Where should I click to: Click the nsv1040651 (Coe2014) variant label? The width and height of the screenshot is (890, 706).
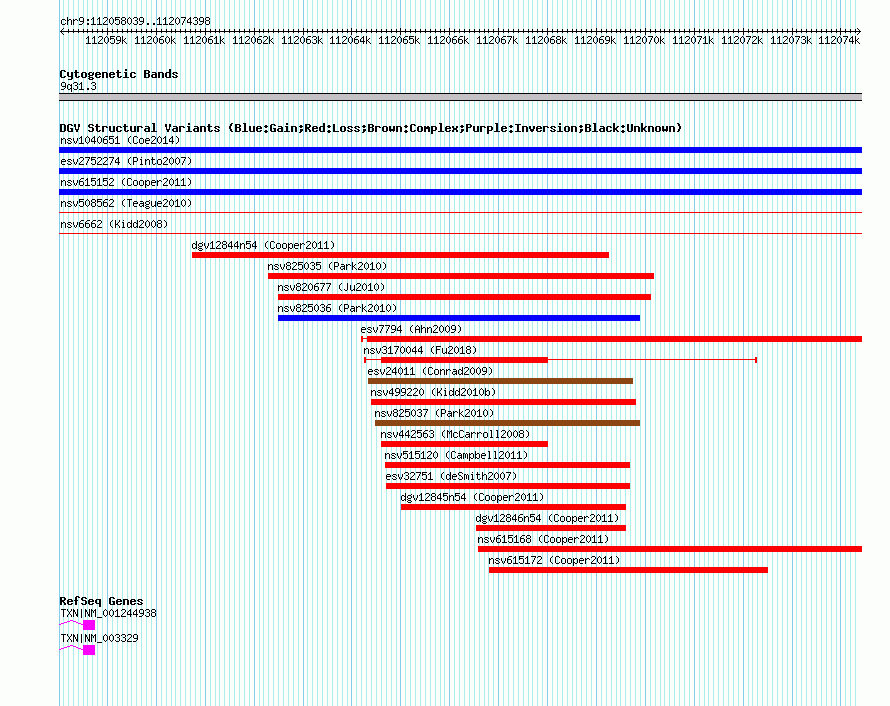120,140
